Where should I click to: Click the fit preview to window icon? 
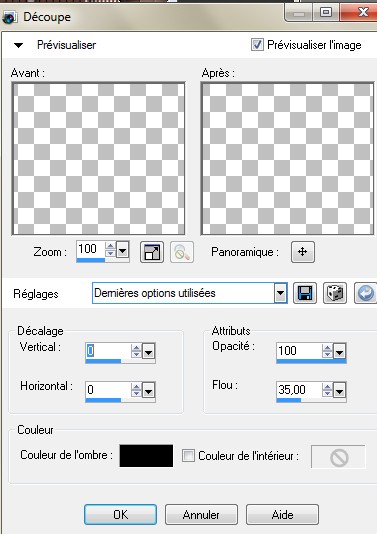152,252
